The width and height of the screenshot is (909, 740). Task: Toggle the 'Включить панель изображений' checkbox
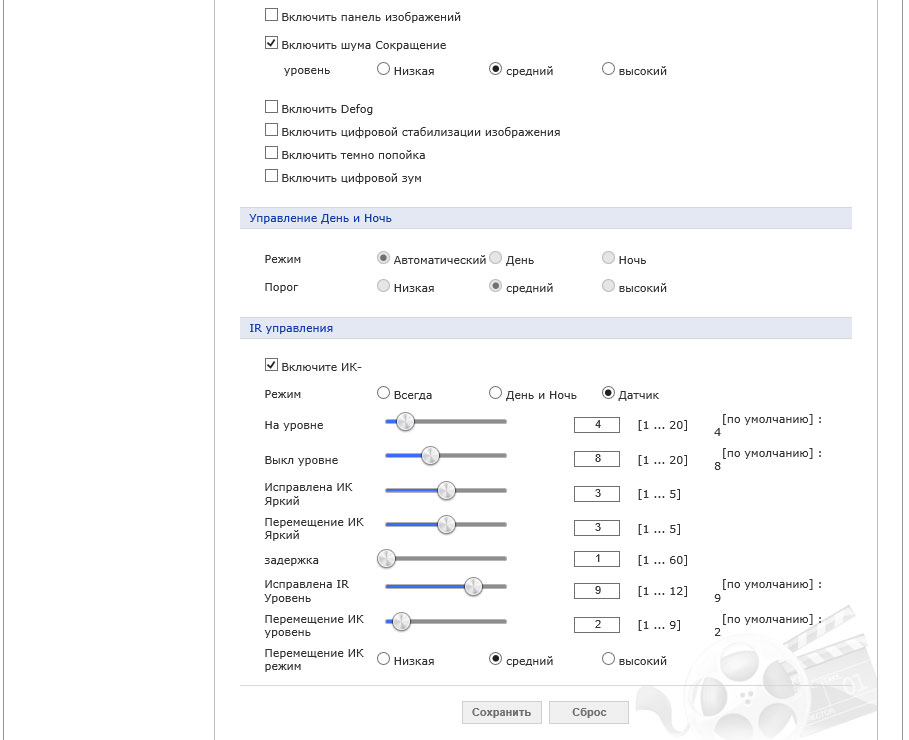coord(271,16)
